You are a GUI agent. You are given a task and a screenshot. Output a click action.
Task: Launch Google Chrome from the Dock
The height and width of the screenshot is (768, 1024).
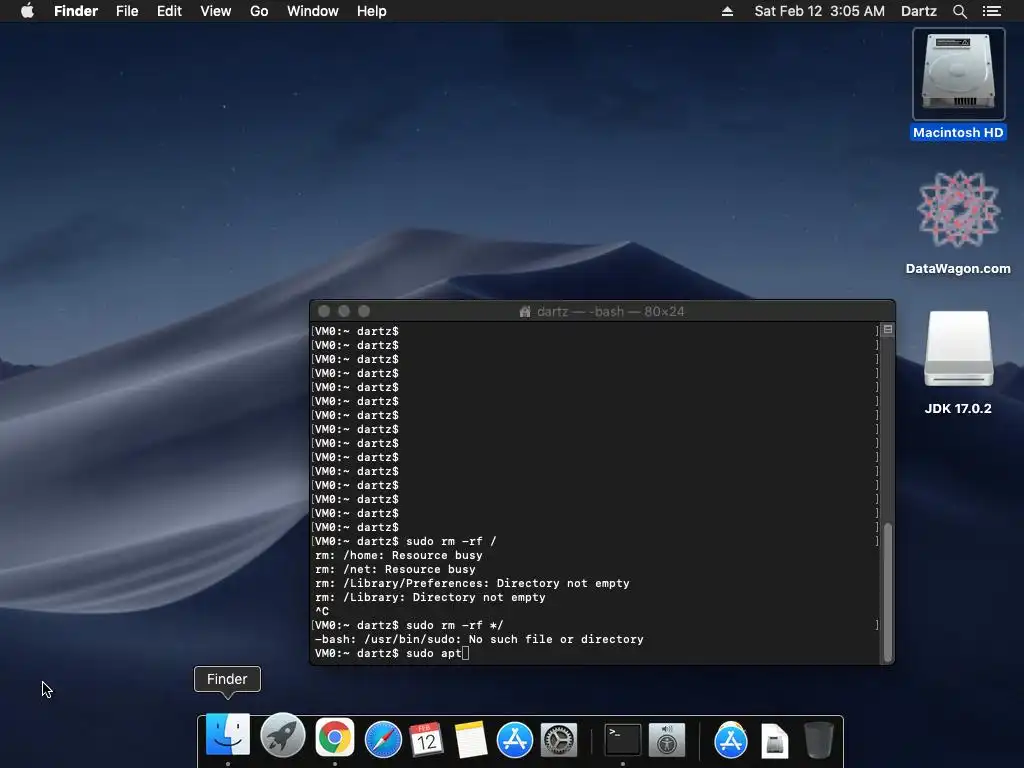[x=334, y=738]
